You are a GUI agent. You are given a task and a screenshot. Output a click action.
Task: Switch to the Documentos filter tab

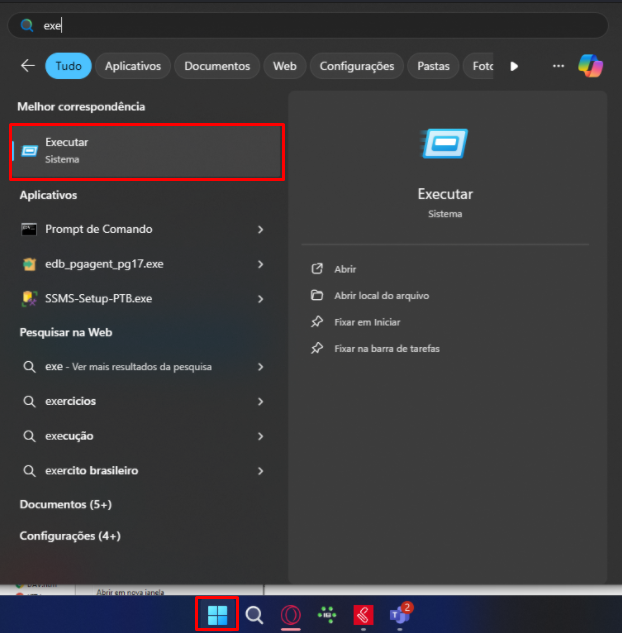tap(217, 66)
